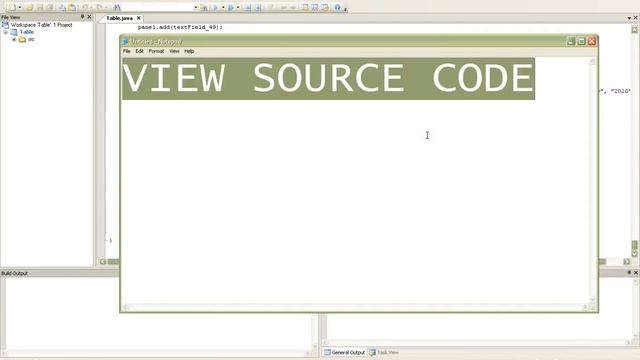This screenshot has height=360, width=640.
Task: Open the Notepad File menu
Action: tap(127, 51)
